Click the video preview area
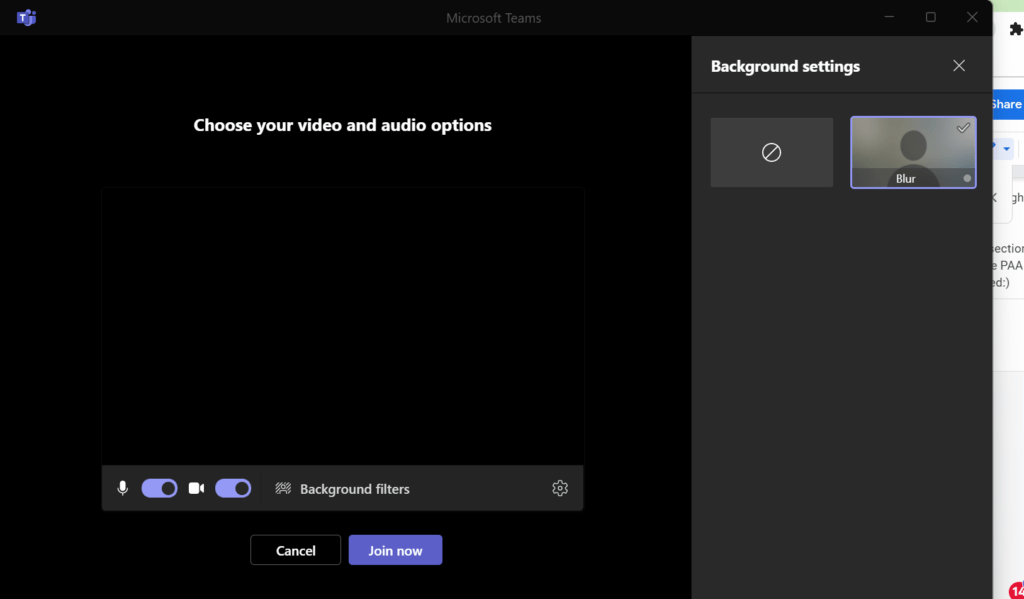This screenshot has height=599, width=1024. point(343,325)
